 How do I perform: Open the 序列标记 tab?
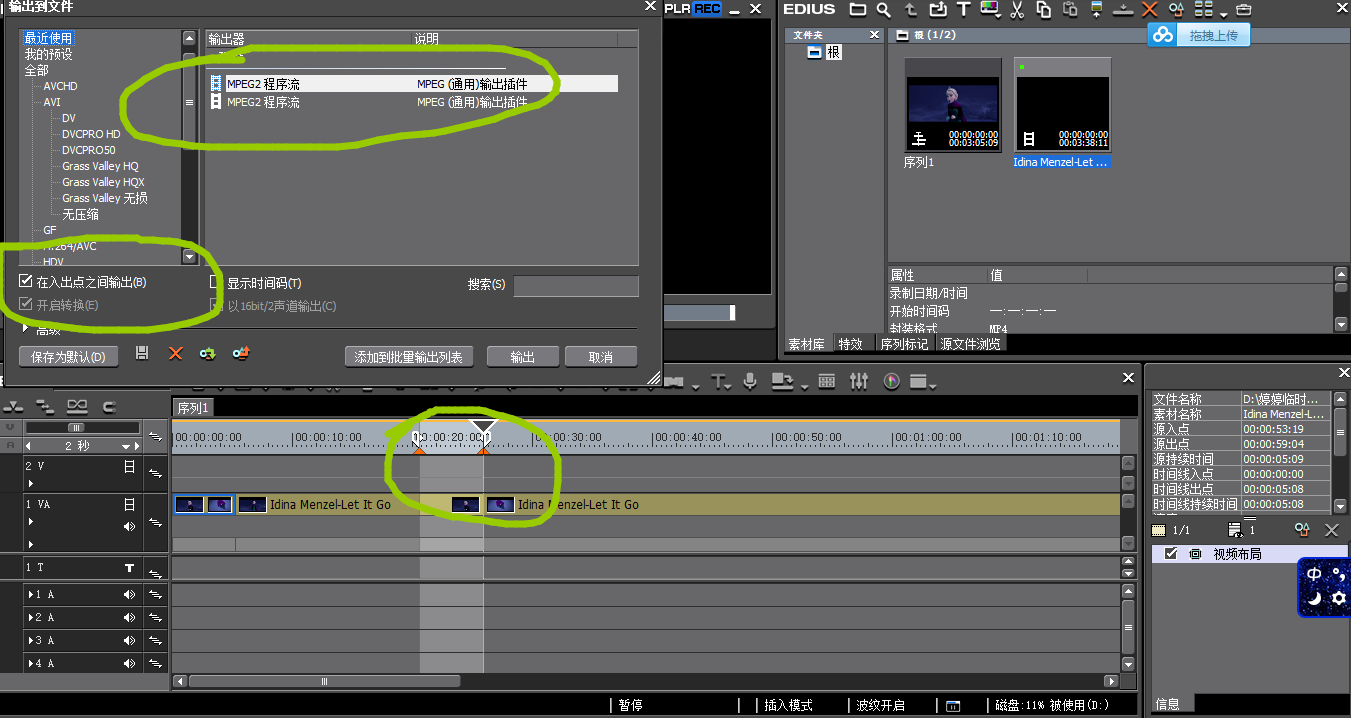point(904,344)
